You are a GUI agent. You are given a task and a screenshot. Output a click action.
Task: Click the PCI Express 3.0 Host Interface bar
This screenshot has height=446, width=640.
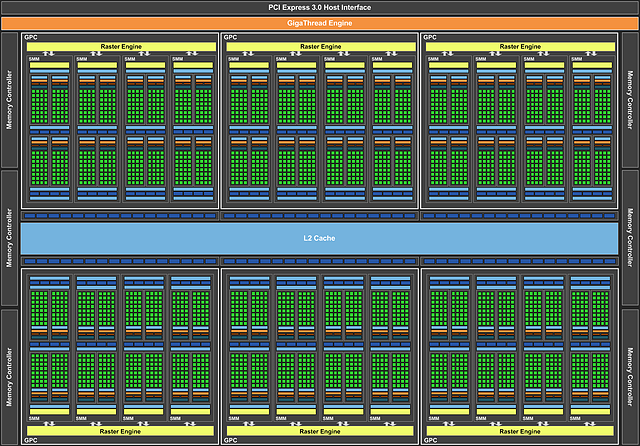[320, 7]
